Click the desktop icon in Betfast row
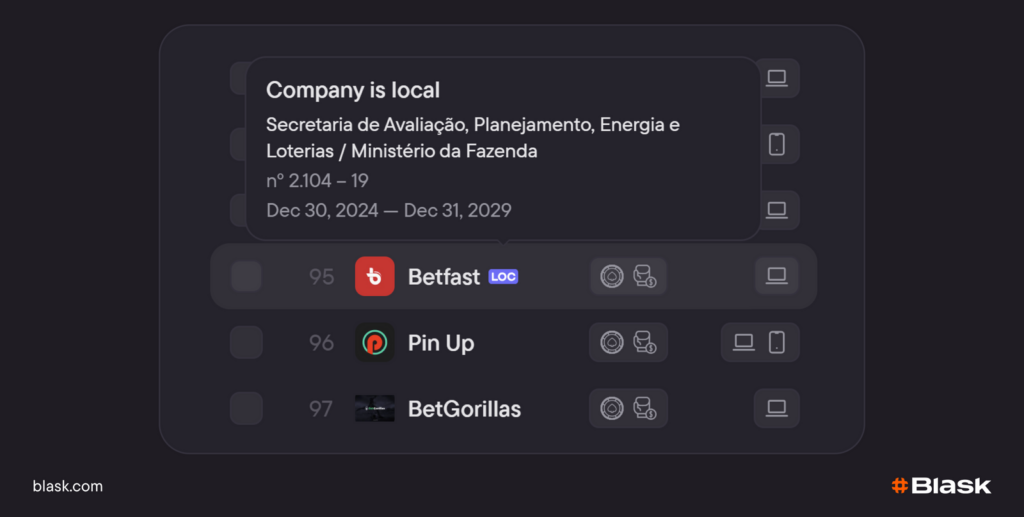Viewport: 1024px width, 517px height. 776,276
